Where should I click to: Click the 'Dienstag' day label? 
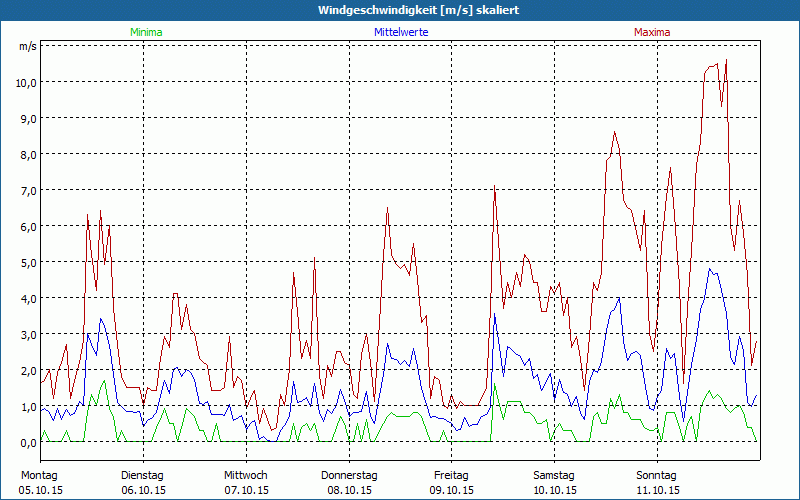(x=142, y=476)
